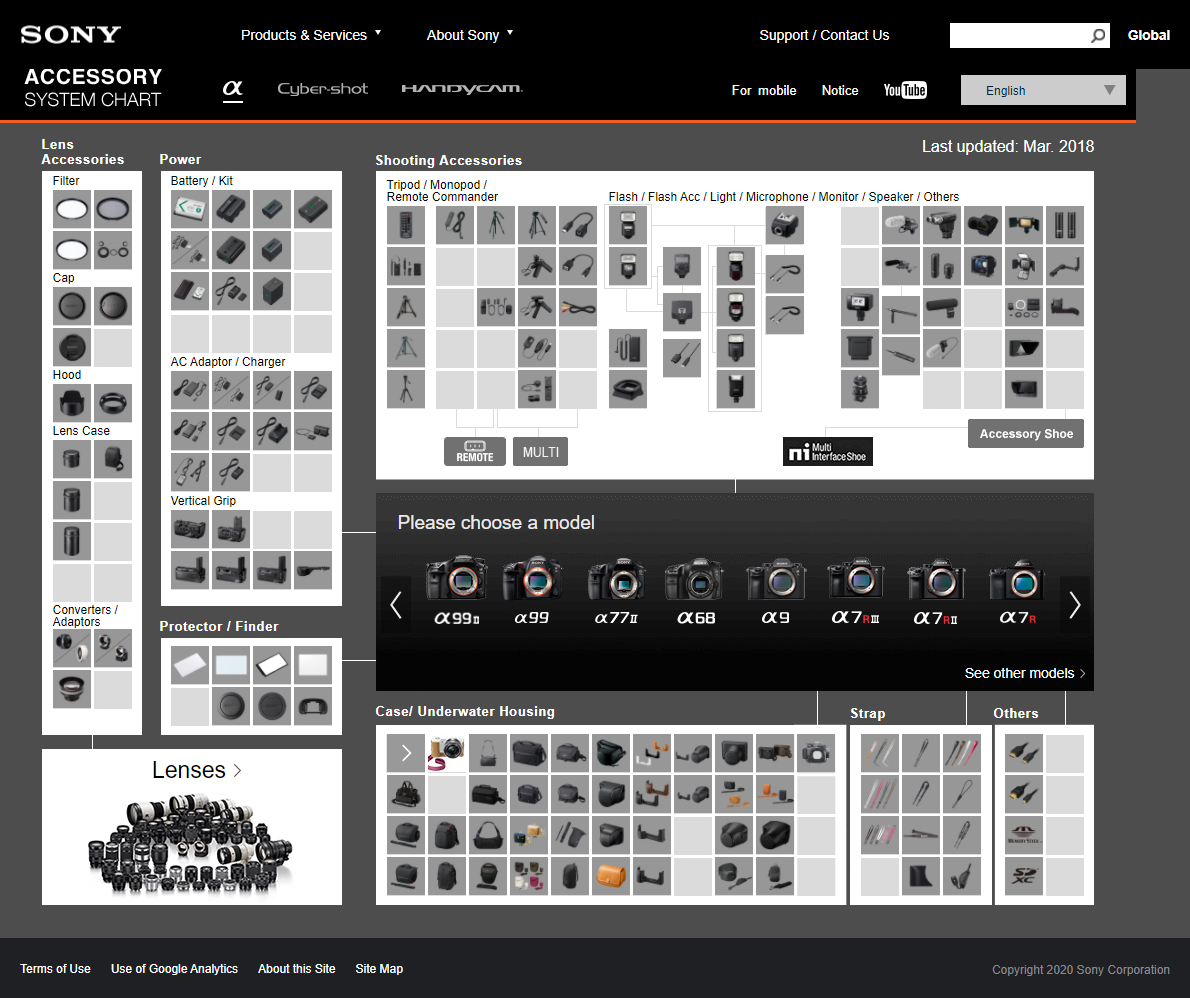This screenshot has width=1190, height=998.
Task: Select the orange leather case icon
Action: tap(611, 877)
